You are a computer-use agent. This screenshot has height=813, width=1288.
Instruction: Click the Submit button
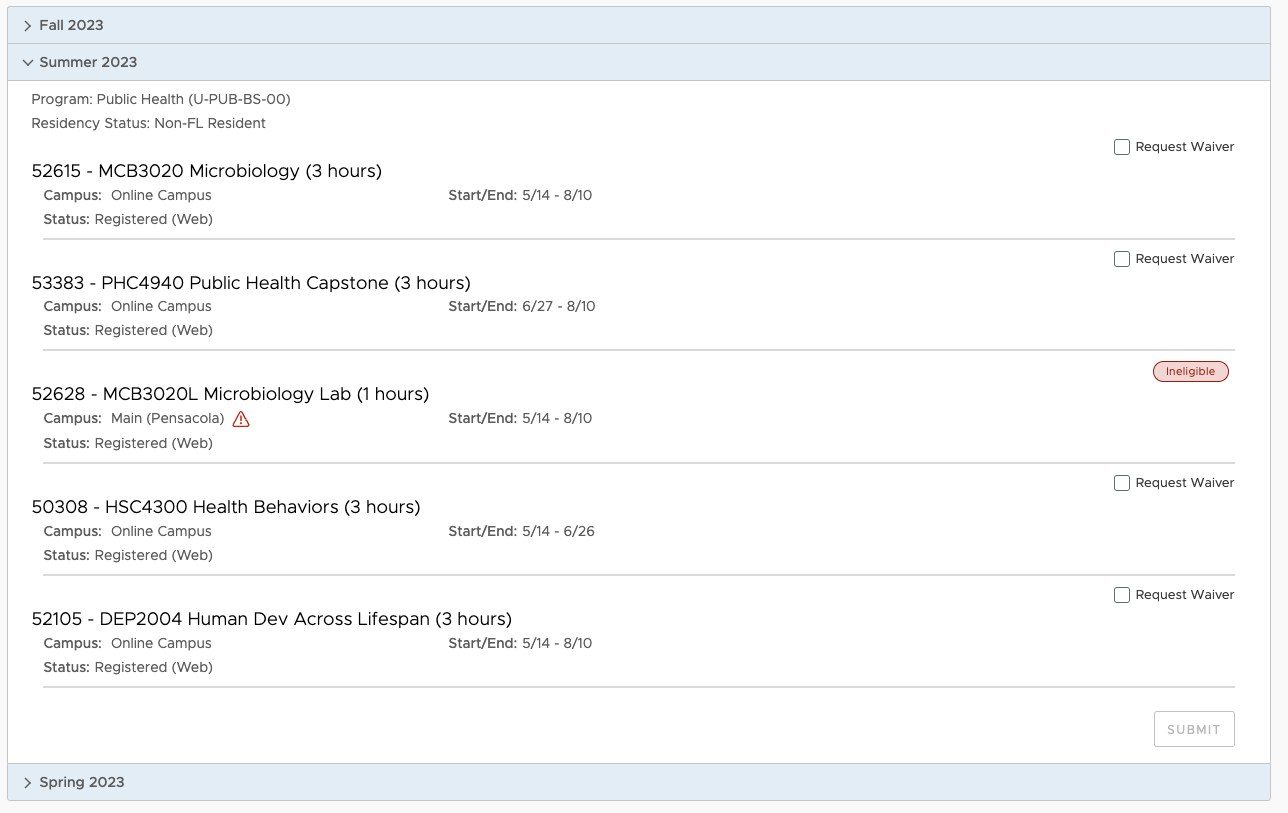(x=1194, y=729)
